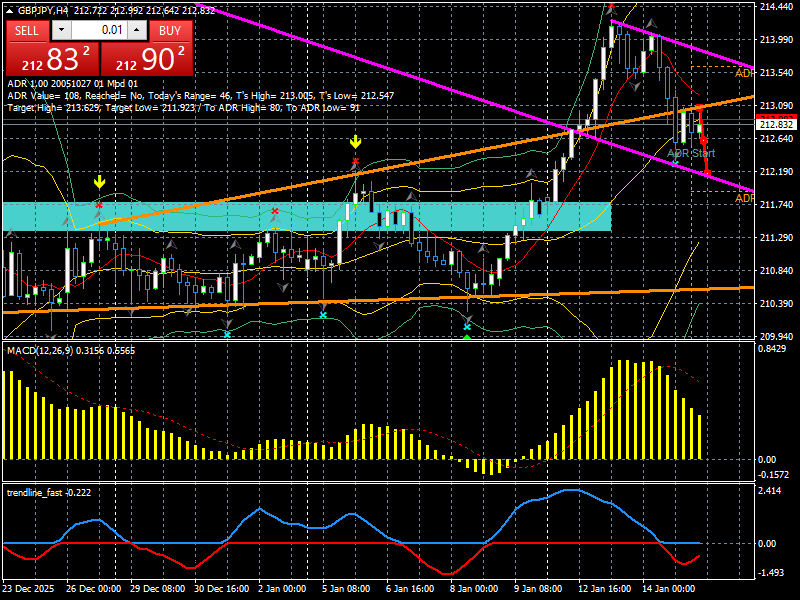Image resolution: width=800 pixels, height=600 pixels.
Task: Click the -1.493 trendline scale value
Action: (771, 573)
